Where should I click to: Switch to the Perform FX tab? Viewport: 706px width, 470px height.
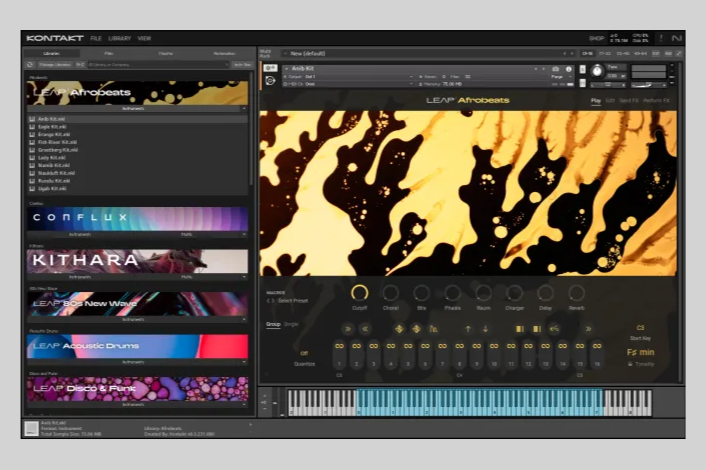point(656,100)
